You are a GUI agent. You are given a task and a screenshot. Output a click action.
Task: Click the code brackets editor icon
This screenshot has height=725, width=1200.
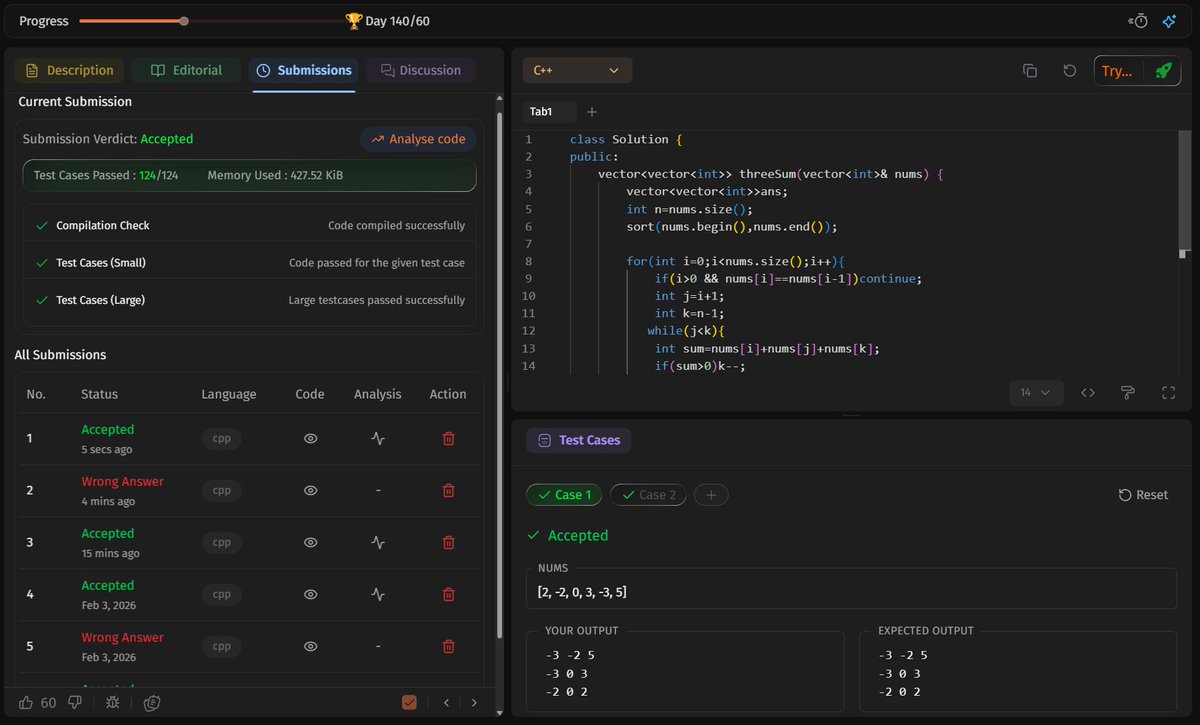[x=1088, y=393]
